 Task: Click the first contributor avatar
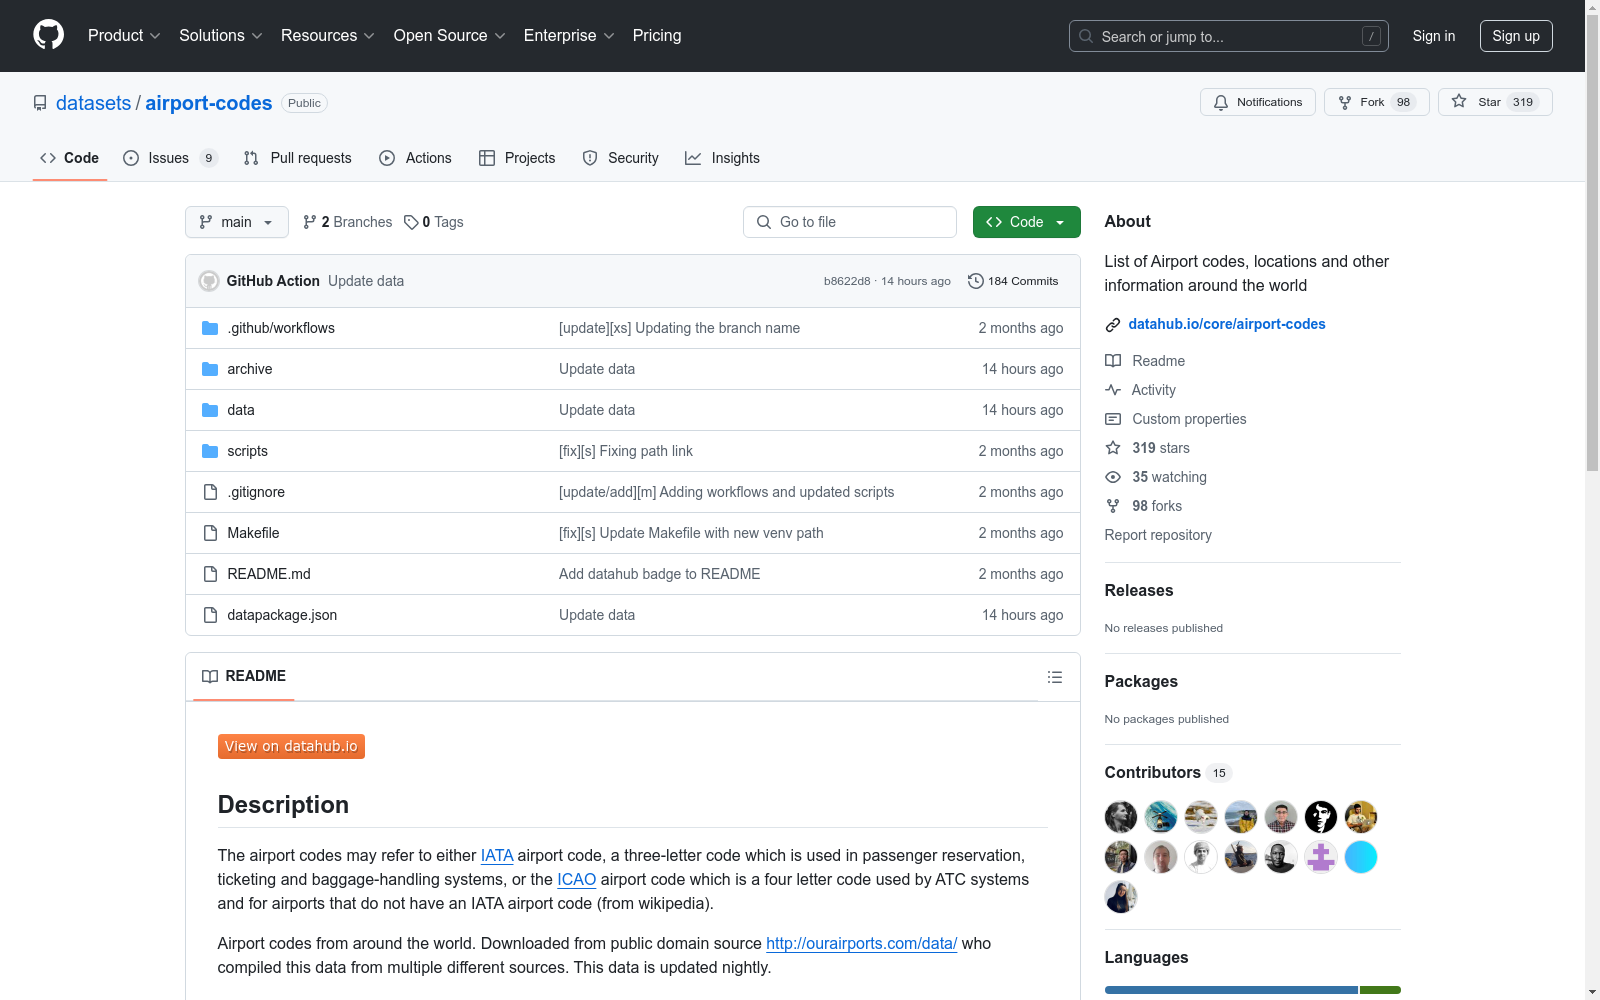[1121, 817]
